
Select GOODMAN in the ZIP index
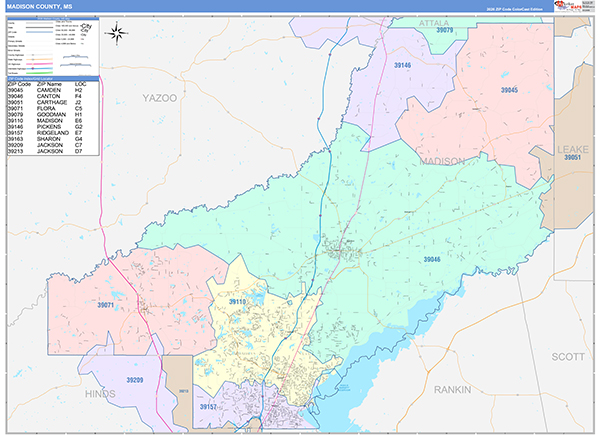51,114
